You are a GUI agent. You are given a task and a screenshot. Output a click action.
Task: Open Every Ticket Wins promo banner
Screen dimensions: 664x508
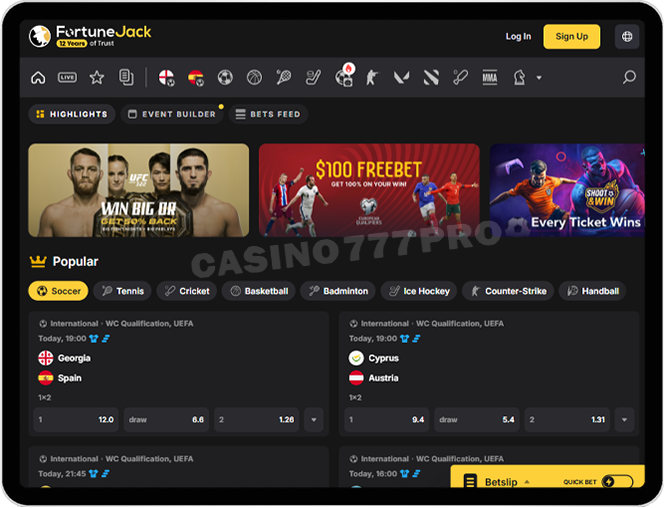coord(567,190)
